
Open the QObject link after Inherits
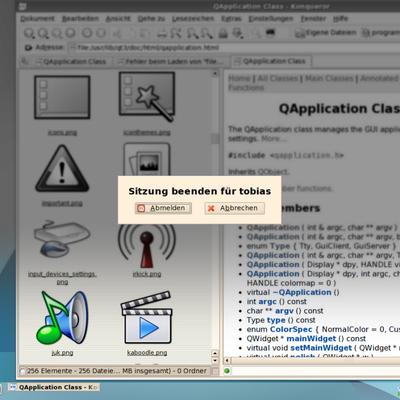tap(273, 172)
